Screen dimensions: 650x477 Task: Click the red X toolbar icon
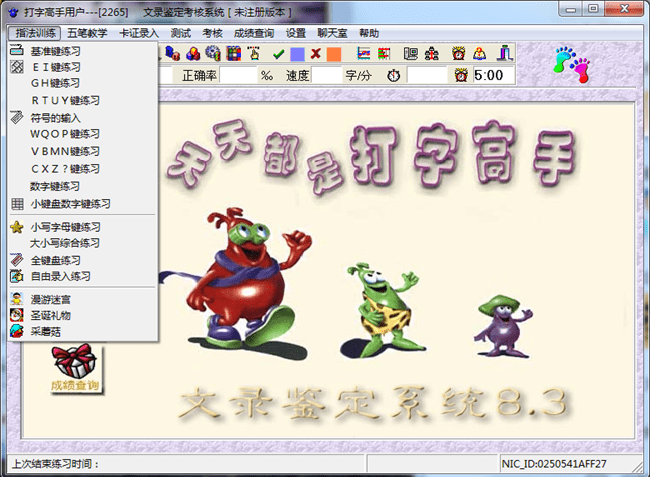pos(315,53)
